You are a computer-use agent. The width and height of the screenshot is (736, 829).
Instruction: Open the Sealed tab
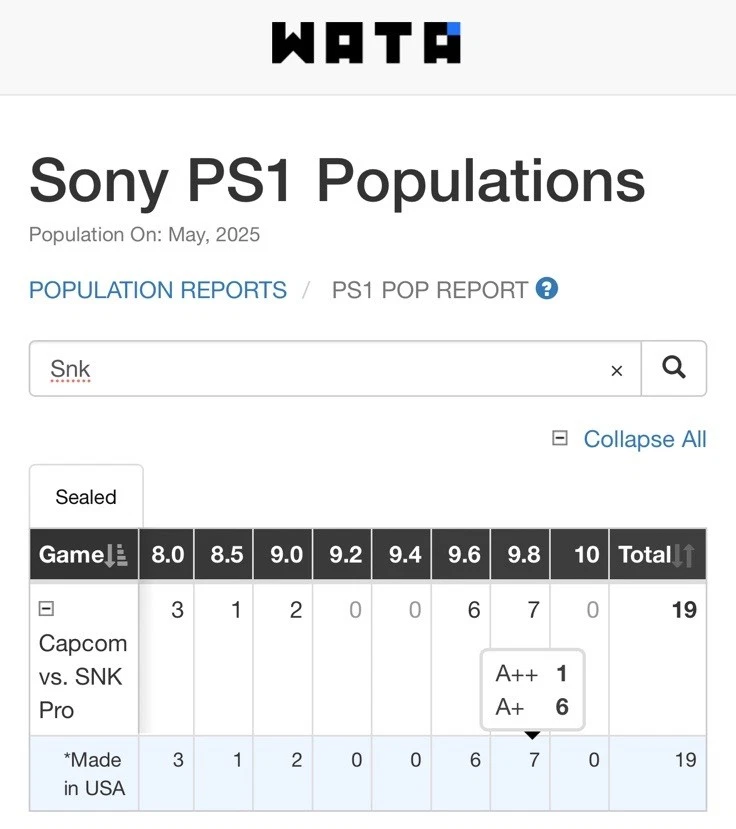[x=86, y=497]
